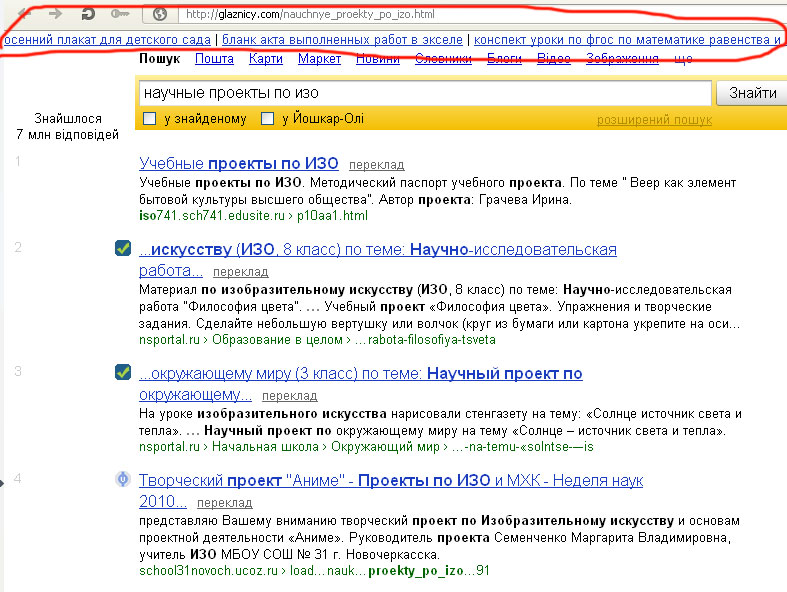Open the Карти tab
This screenshot has width=787, height=592.
266,59
